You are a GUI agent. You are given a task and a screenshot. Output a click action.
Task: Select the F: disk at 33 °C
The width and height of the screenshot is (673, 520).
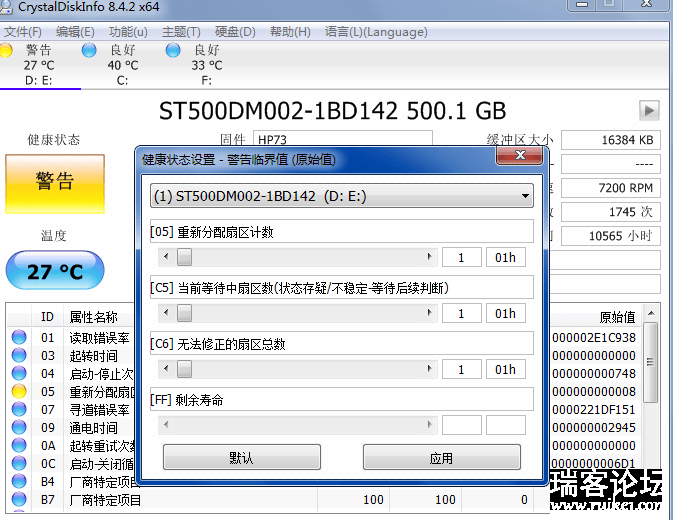pos(207,65)
